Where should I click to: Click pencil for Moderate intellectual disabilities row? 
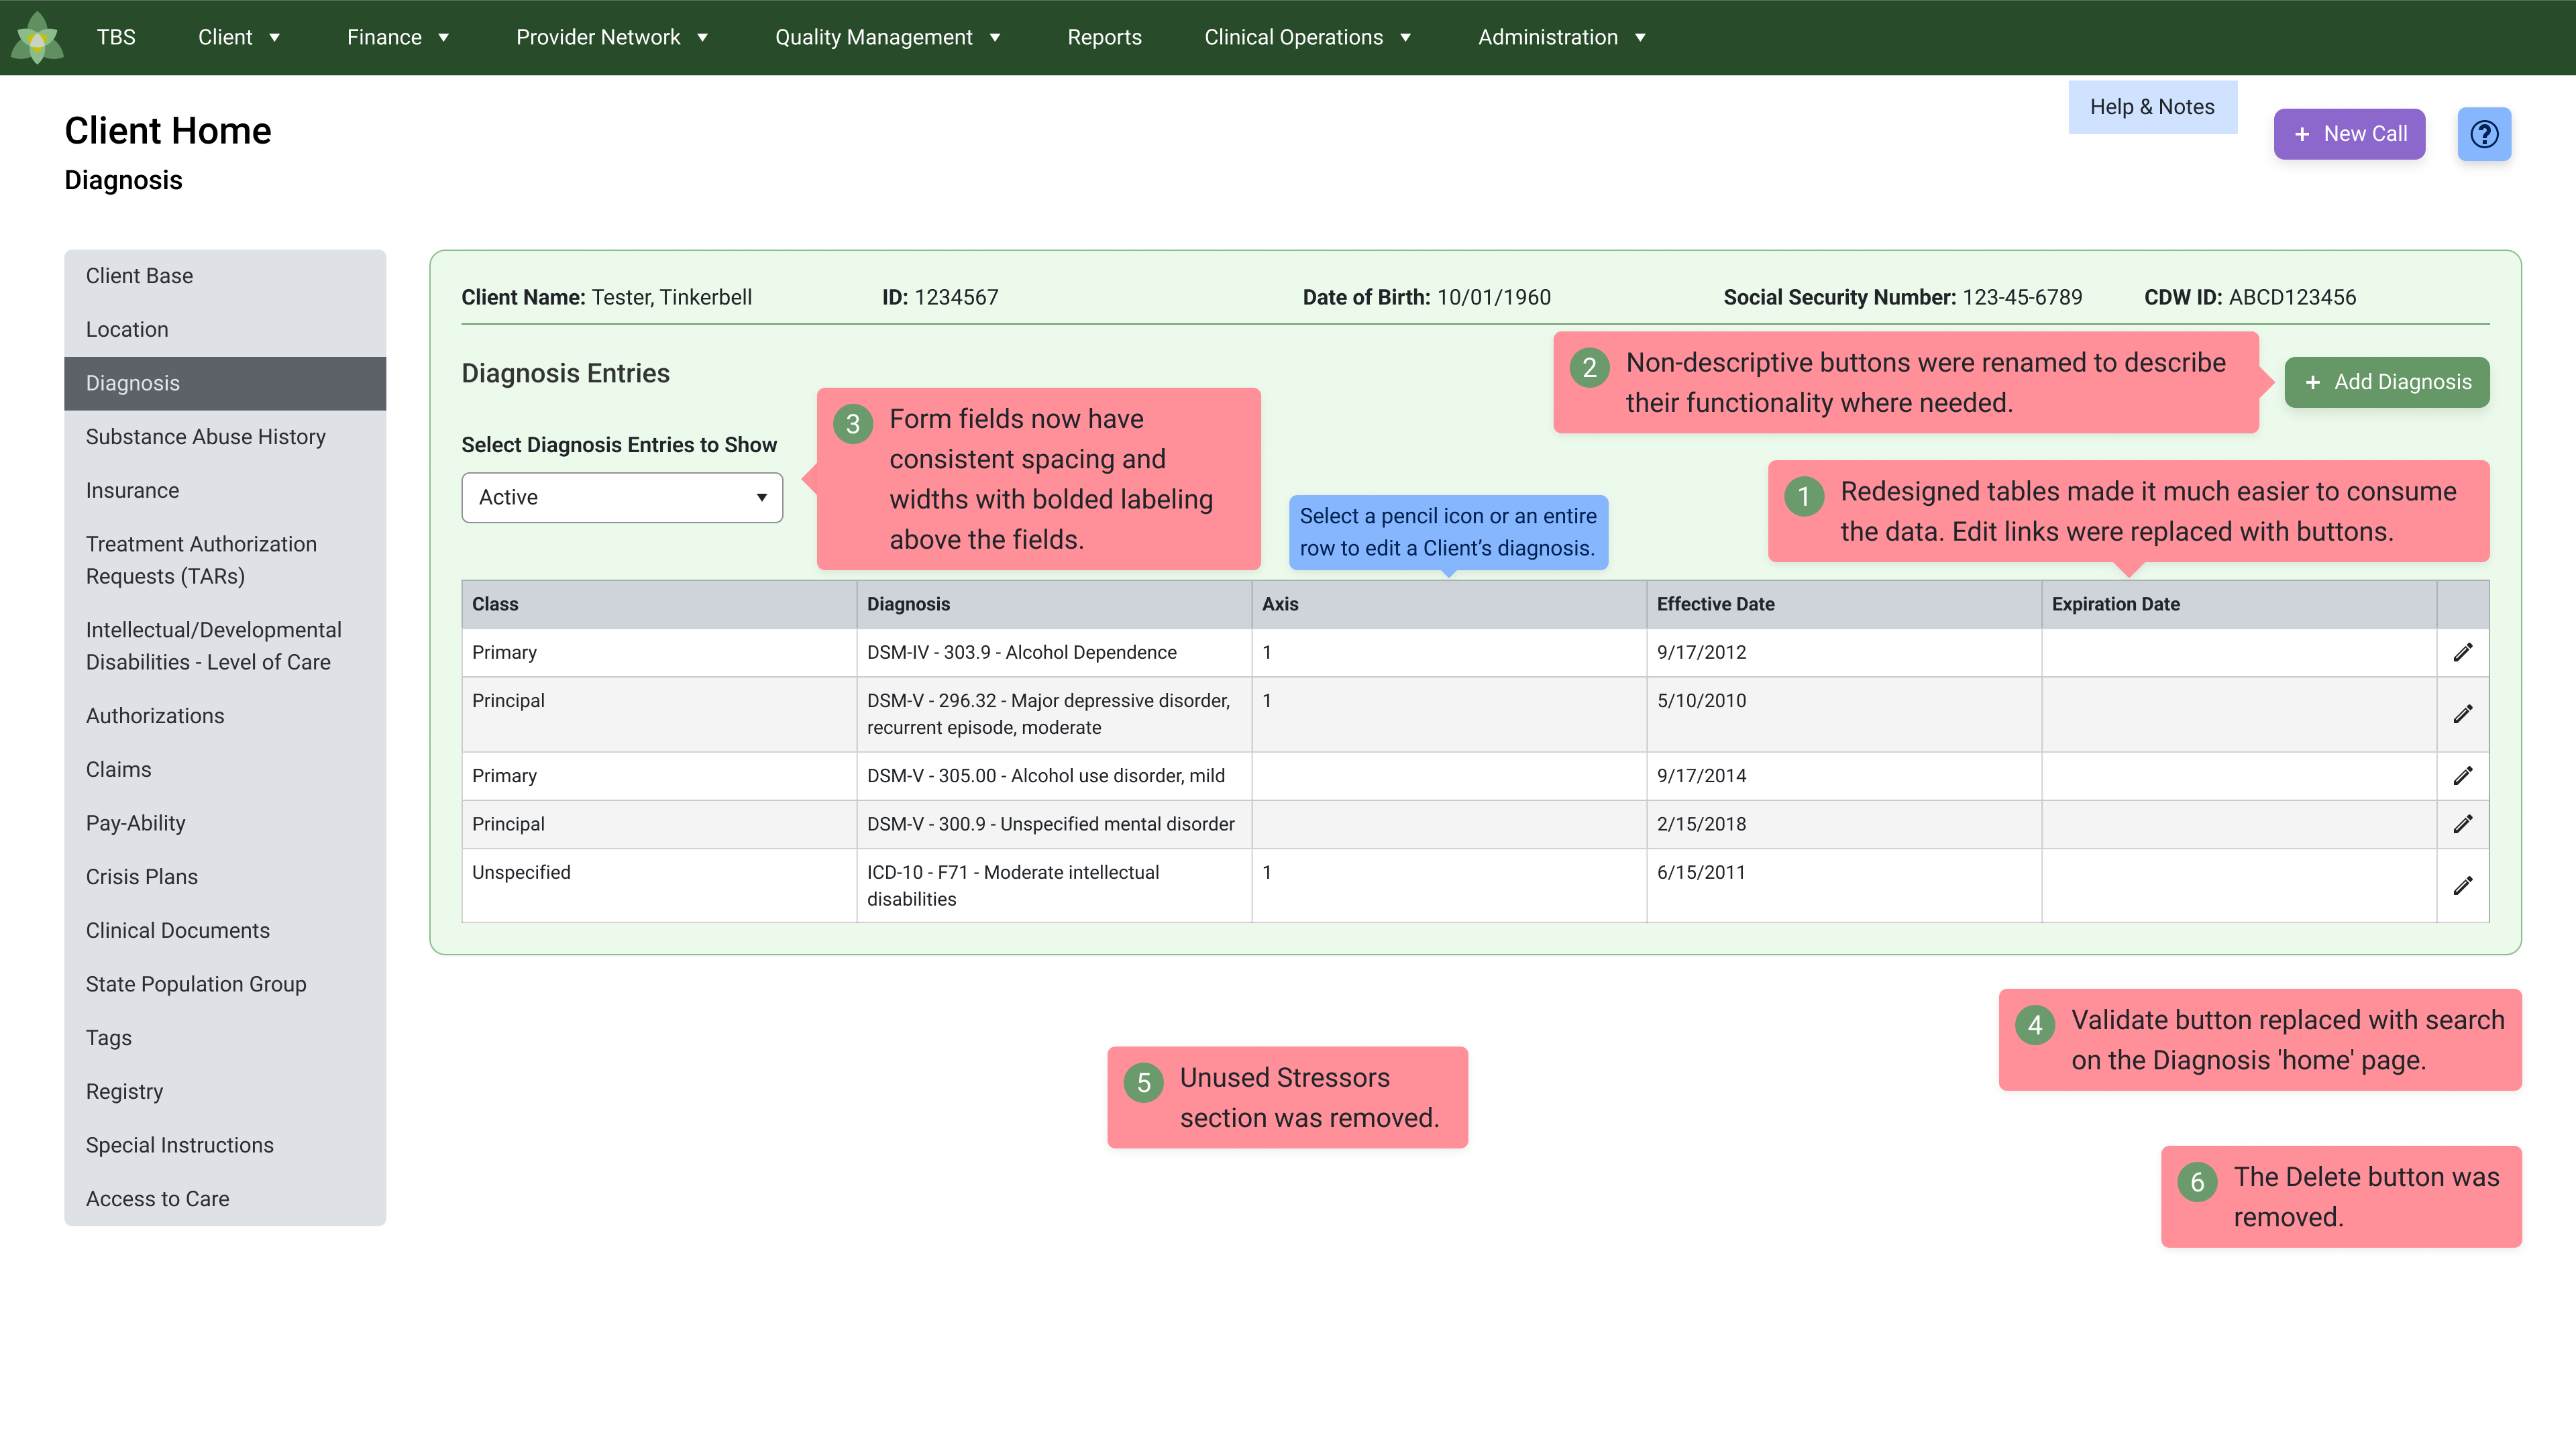point(2463,886)
